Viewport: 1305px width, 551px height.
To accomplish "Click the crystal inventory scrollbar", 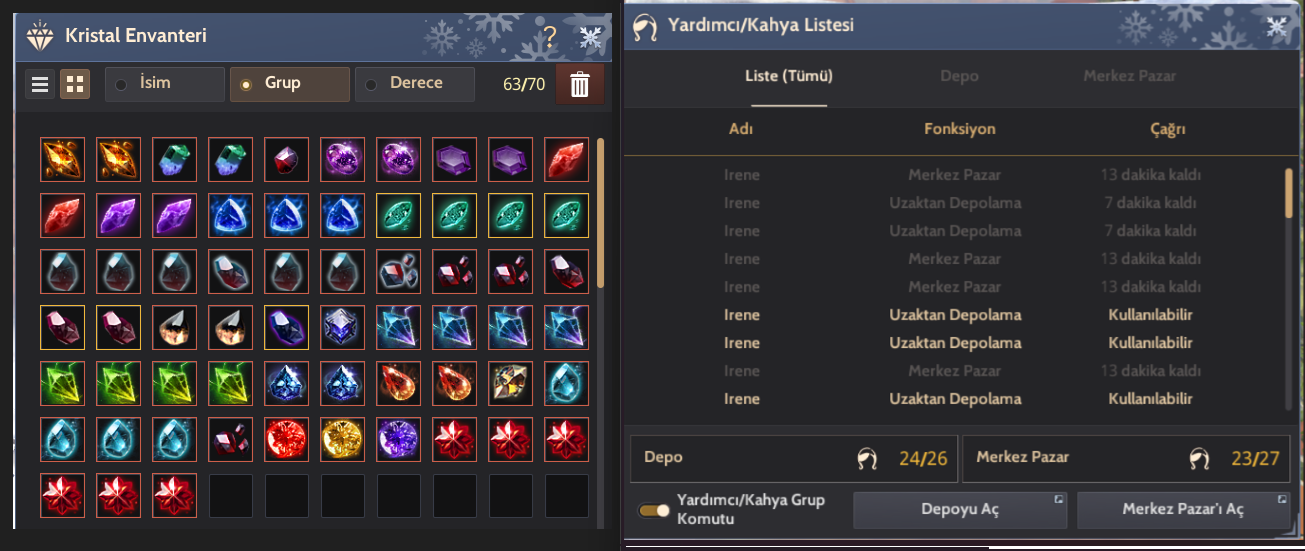I will pos(600,210).
